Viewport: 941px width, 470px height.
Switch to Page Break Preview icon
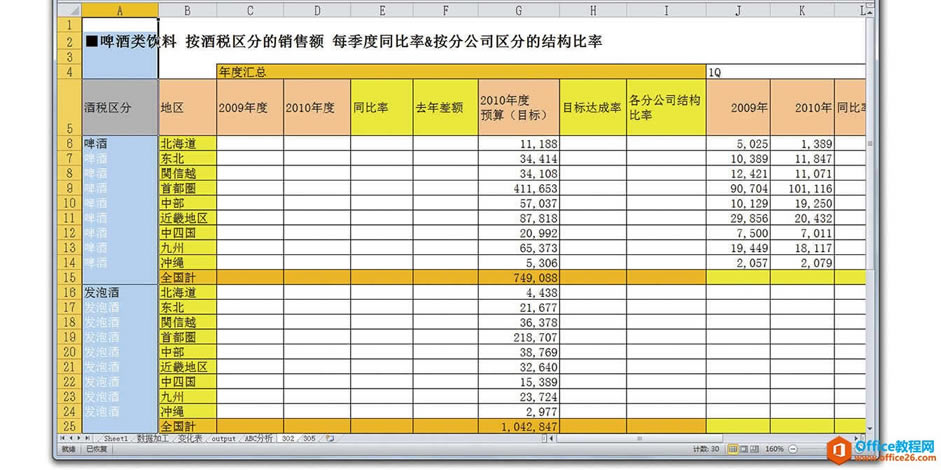coord(754,449)
